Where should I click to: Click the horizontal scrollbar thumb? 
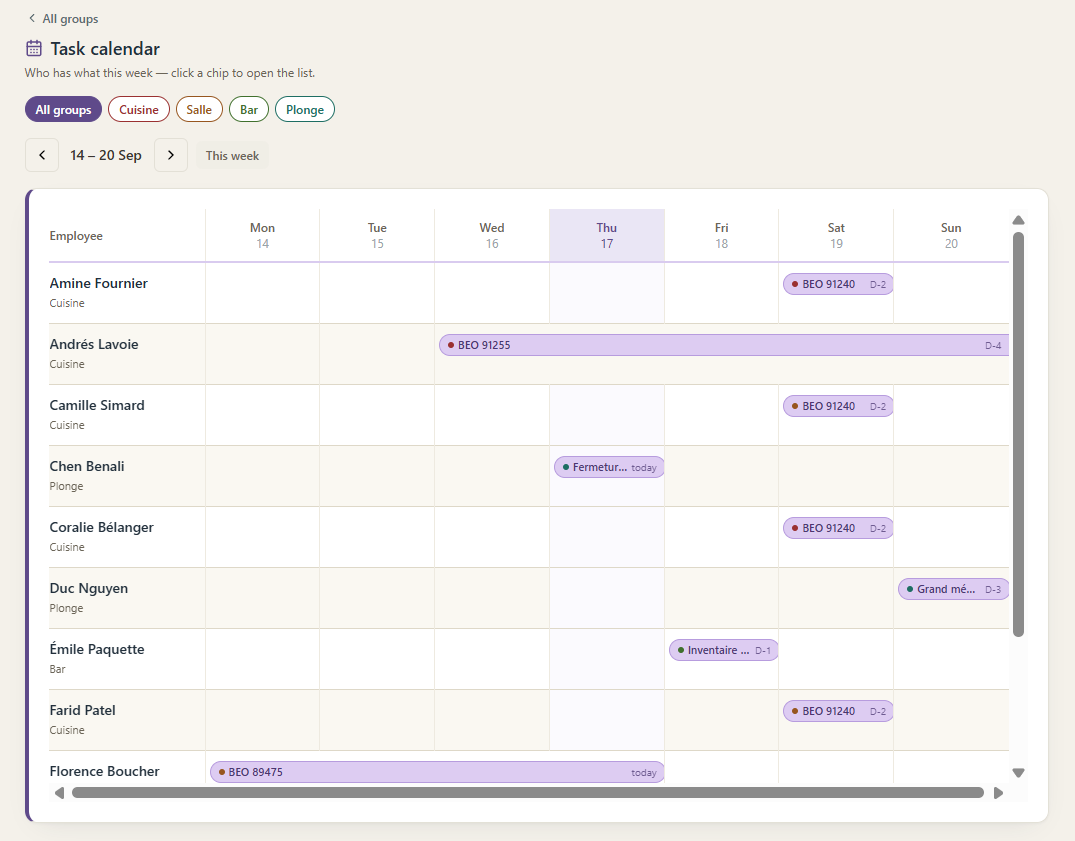pos(528,792)
